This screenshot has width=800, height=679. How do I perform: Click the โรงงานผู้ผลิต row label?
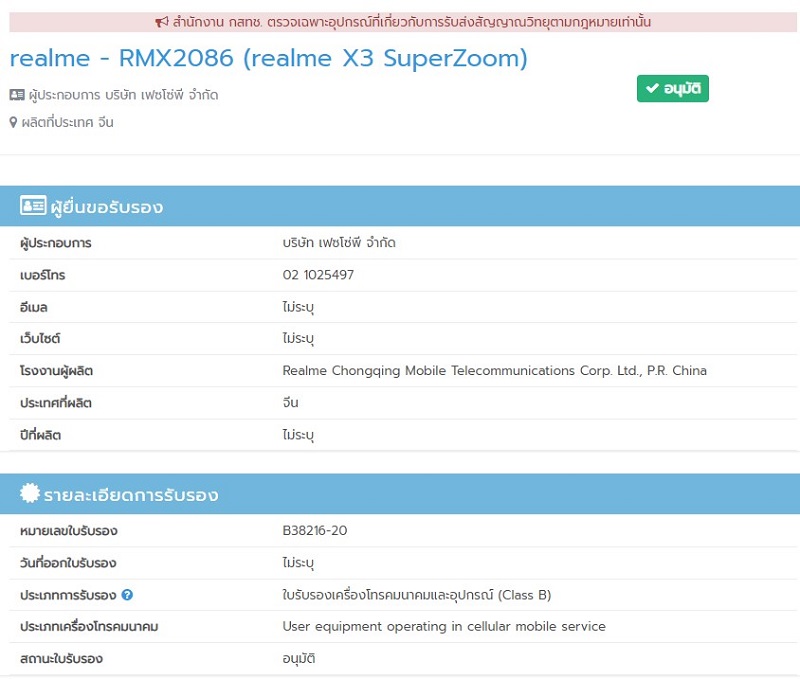click(56, 370)
